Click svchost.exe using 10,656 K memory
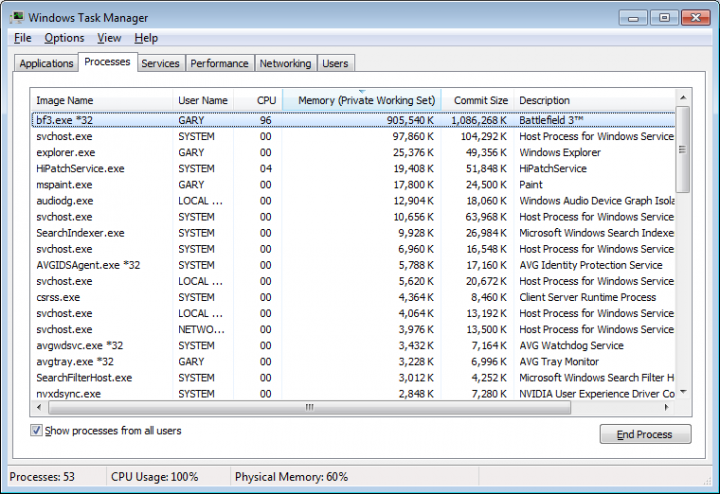Viewport: 720px width, 494px height. pyautogui.click(x=353, y=217)
